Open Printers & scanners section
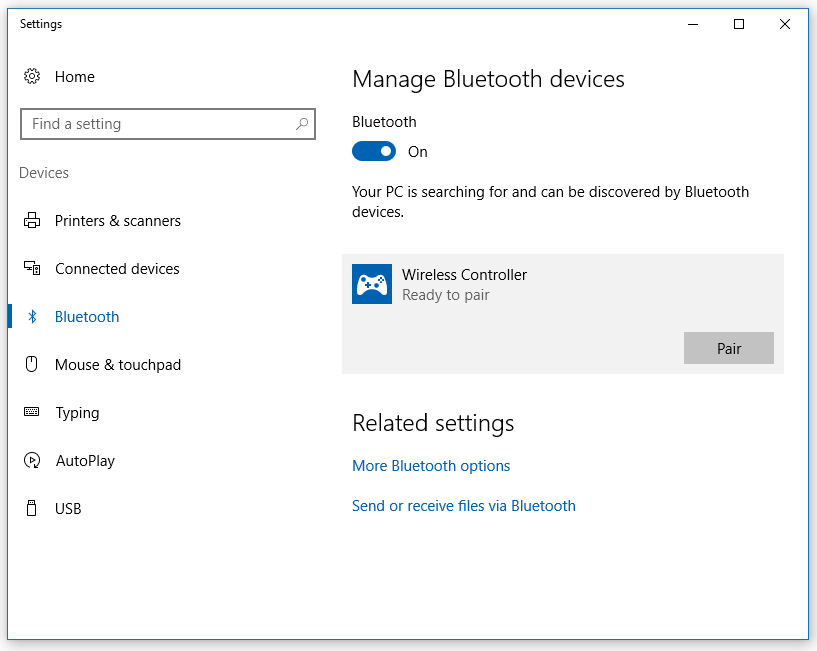 [x=117, y=221]
